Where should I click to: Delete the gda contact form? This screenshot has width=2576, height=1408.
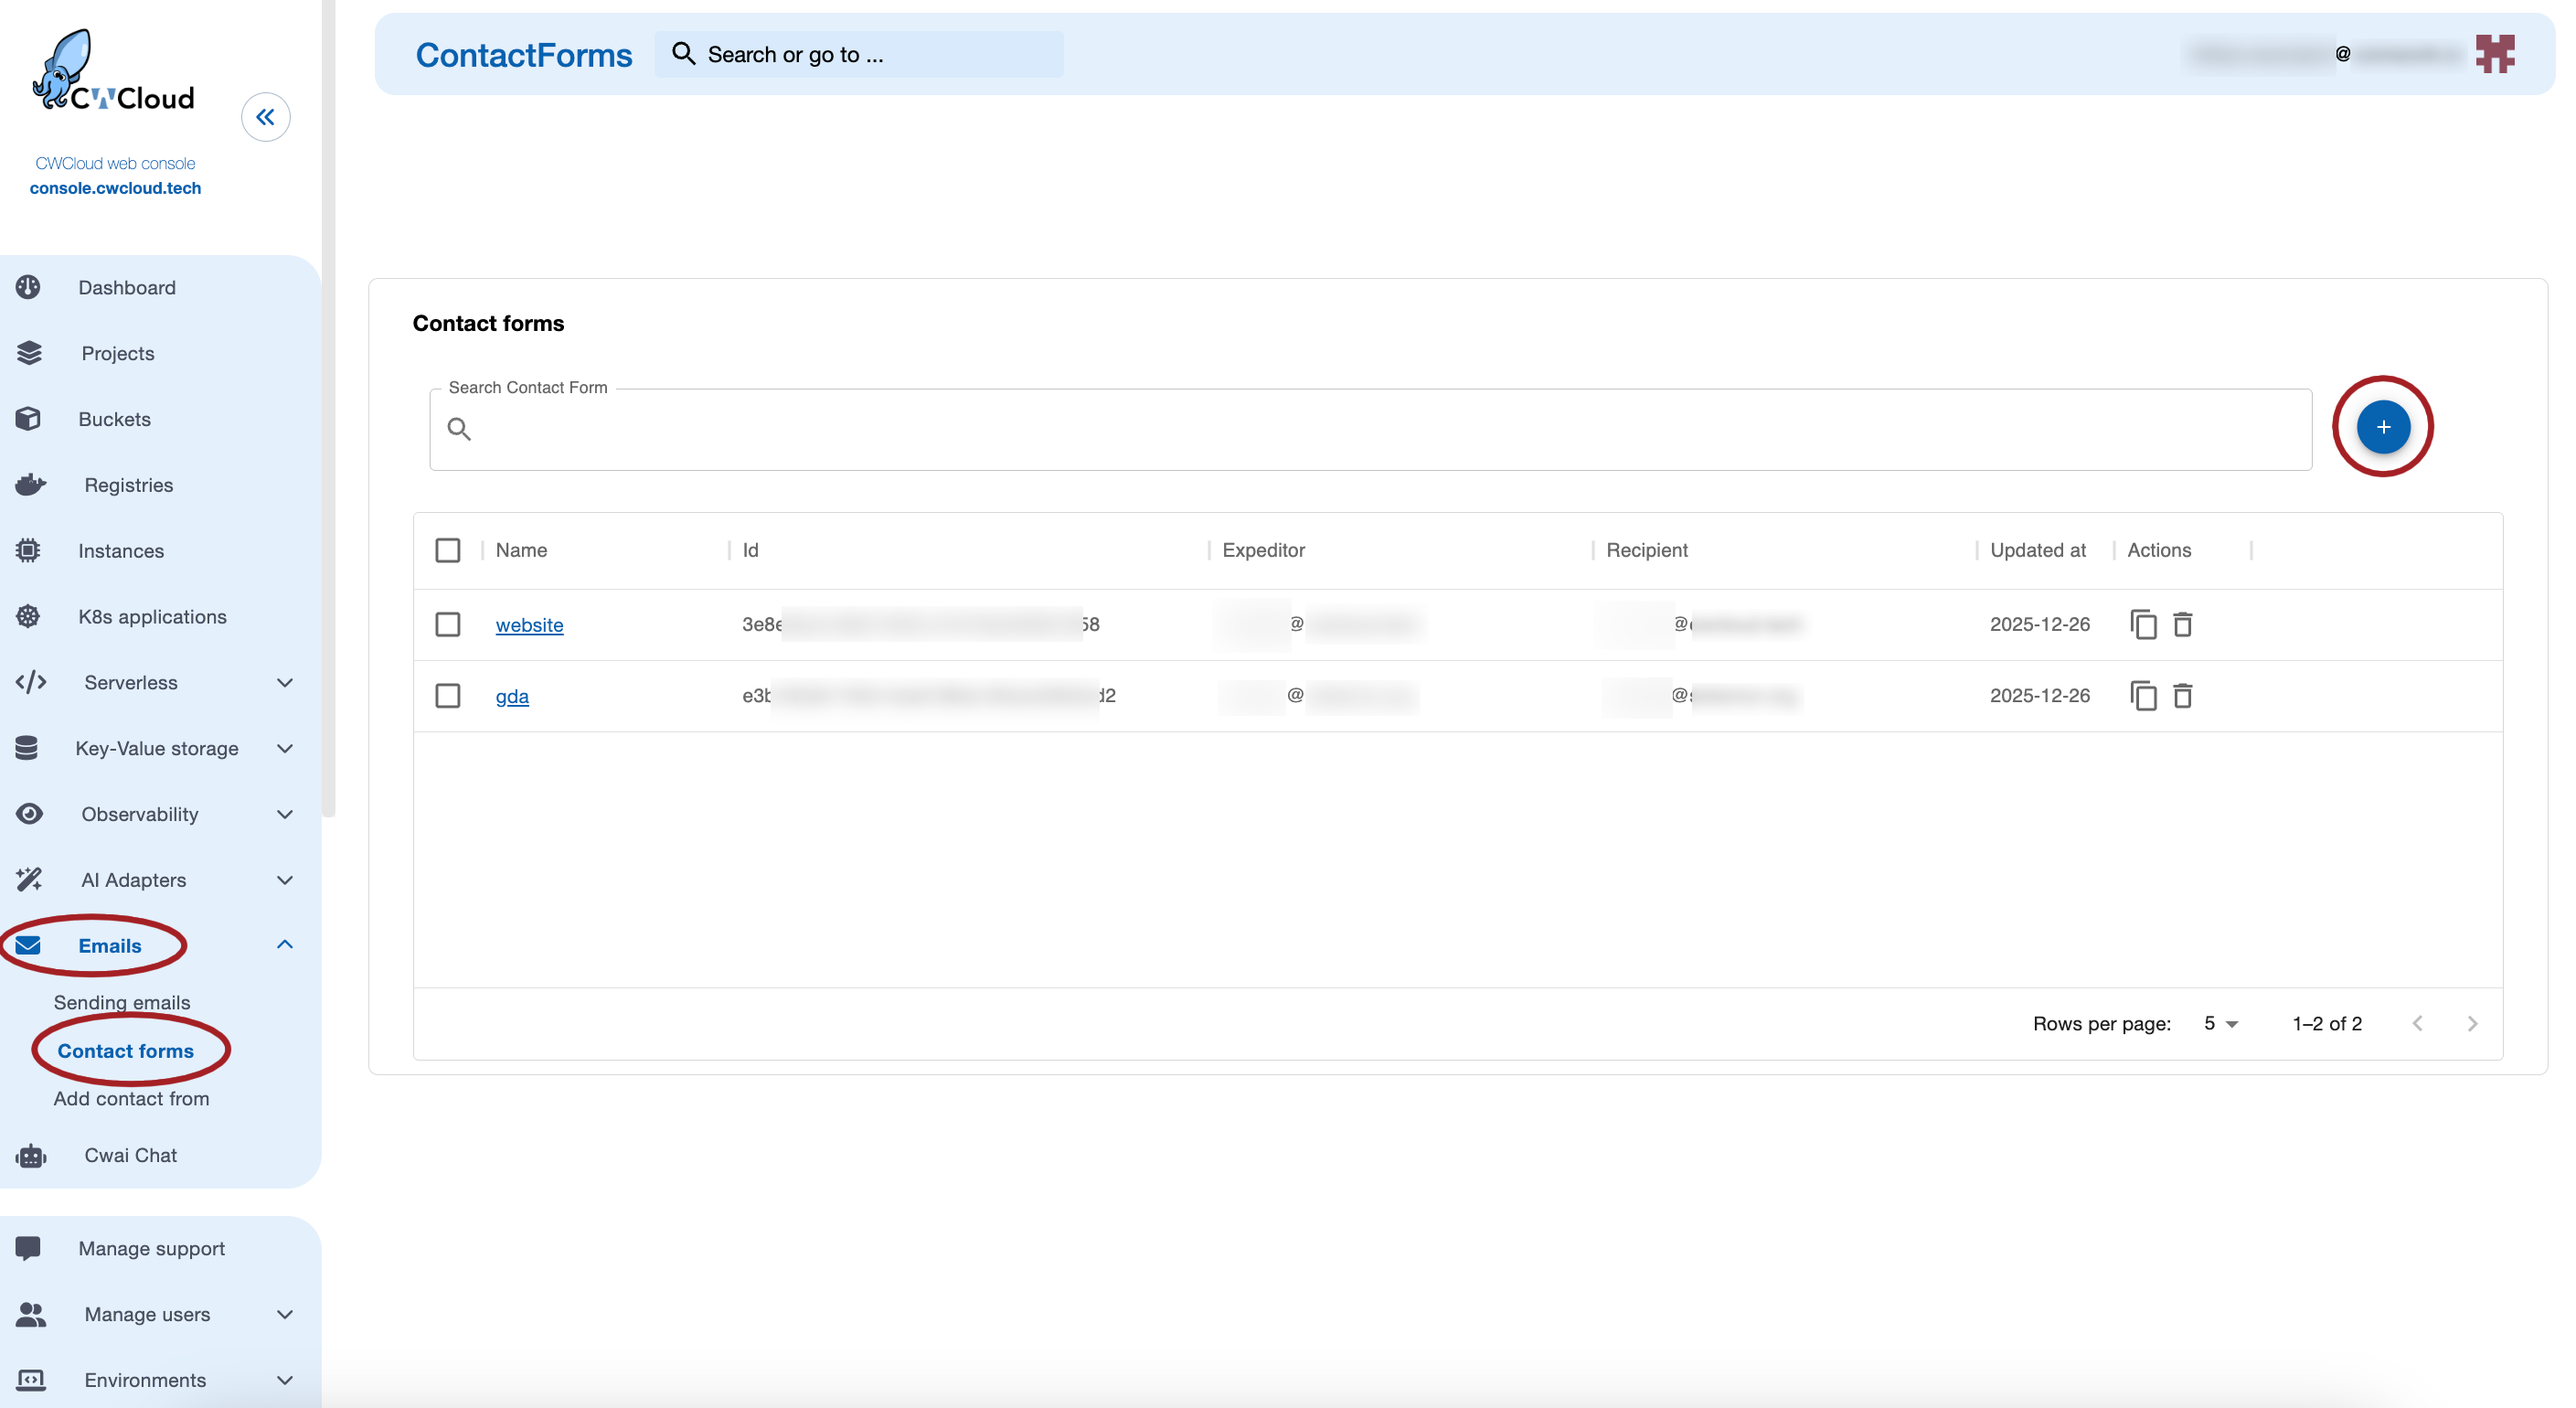pos(2182,696)
